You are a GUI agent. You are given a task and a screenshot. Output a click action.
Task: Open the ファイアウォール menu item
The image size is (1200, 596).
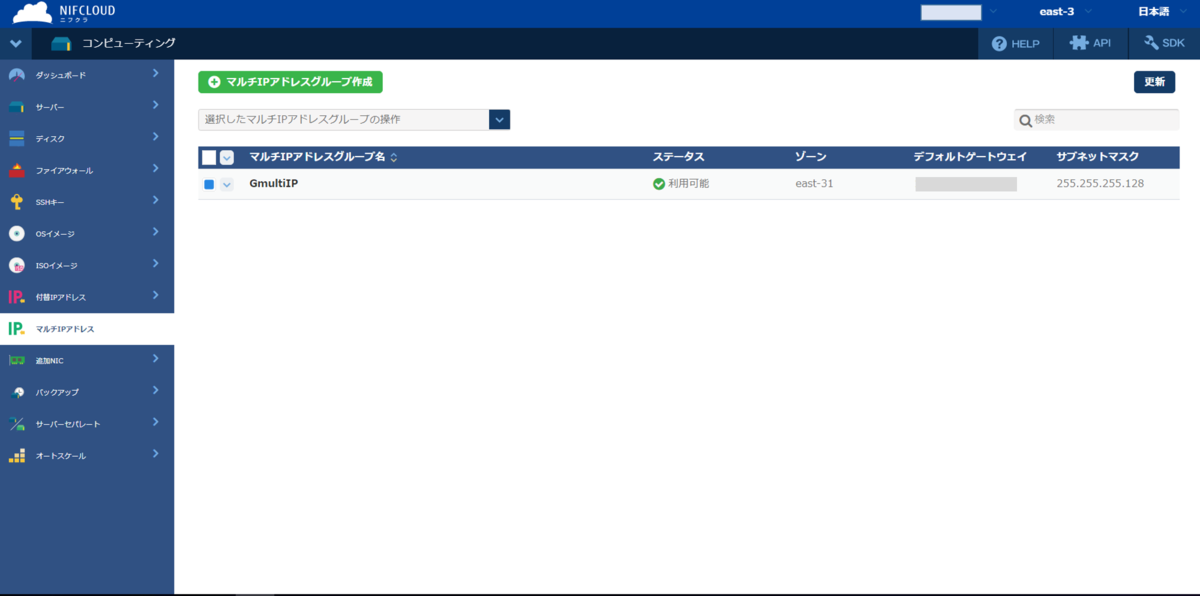[x=87, y=170]
